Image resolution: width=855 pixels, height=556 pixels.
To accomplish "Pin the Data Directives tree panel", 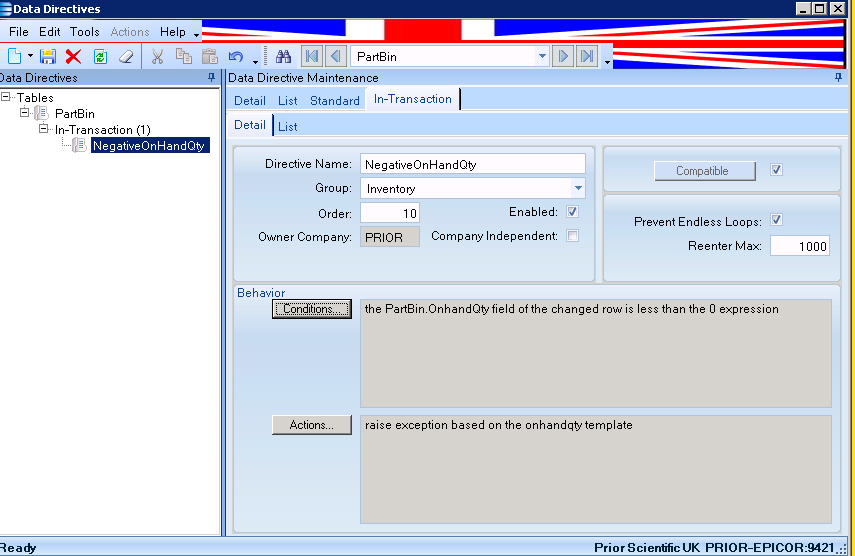I will tap(212, 78).
